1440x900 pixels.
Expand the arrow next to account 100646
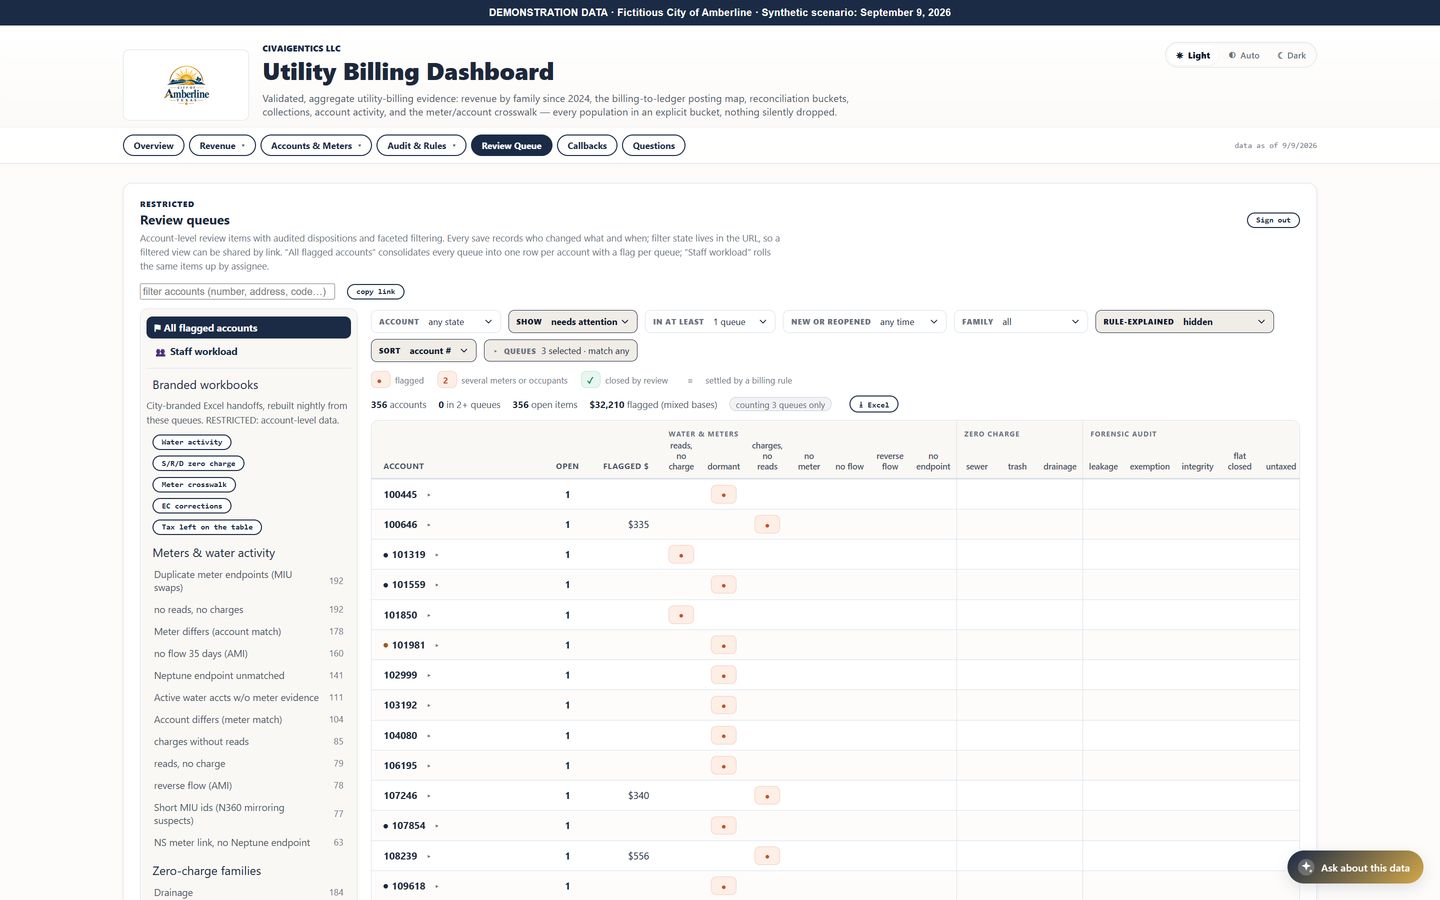click(429, 525)
